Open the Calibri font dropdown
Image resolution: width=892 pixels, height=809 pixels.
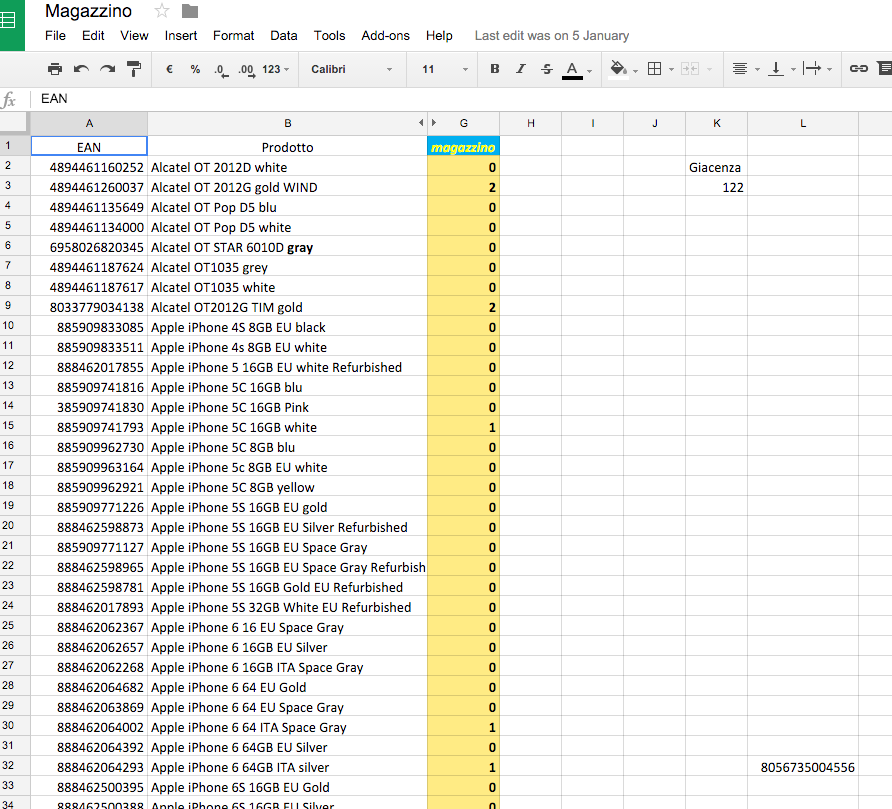[352, 69]
